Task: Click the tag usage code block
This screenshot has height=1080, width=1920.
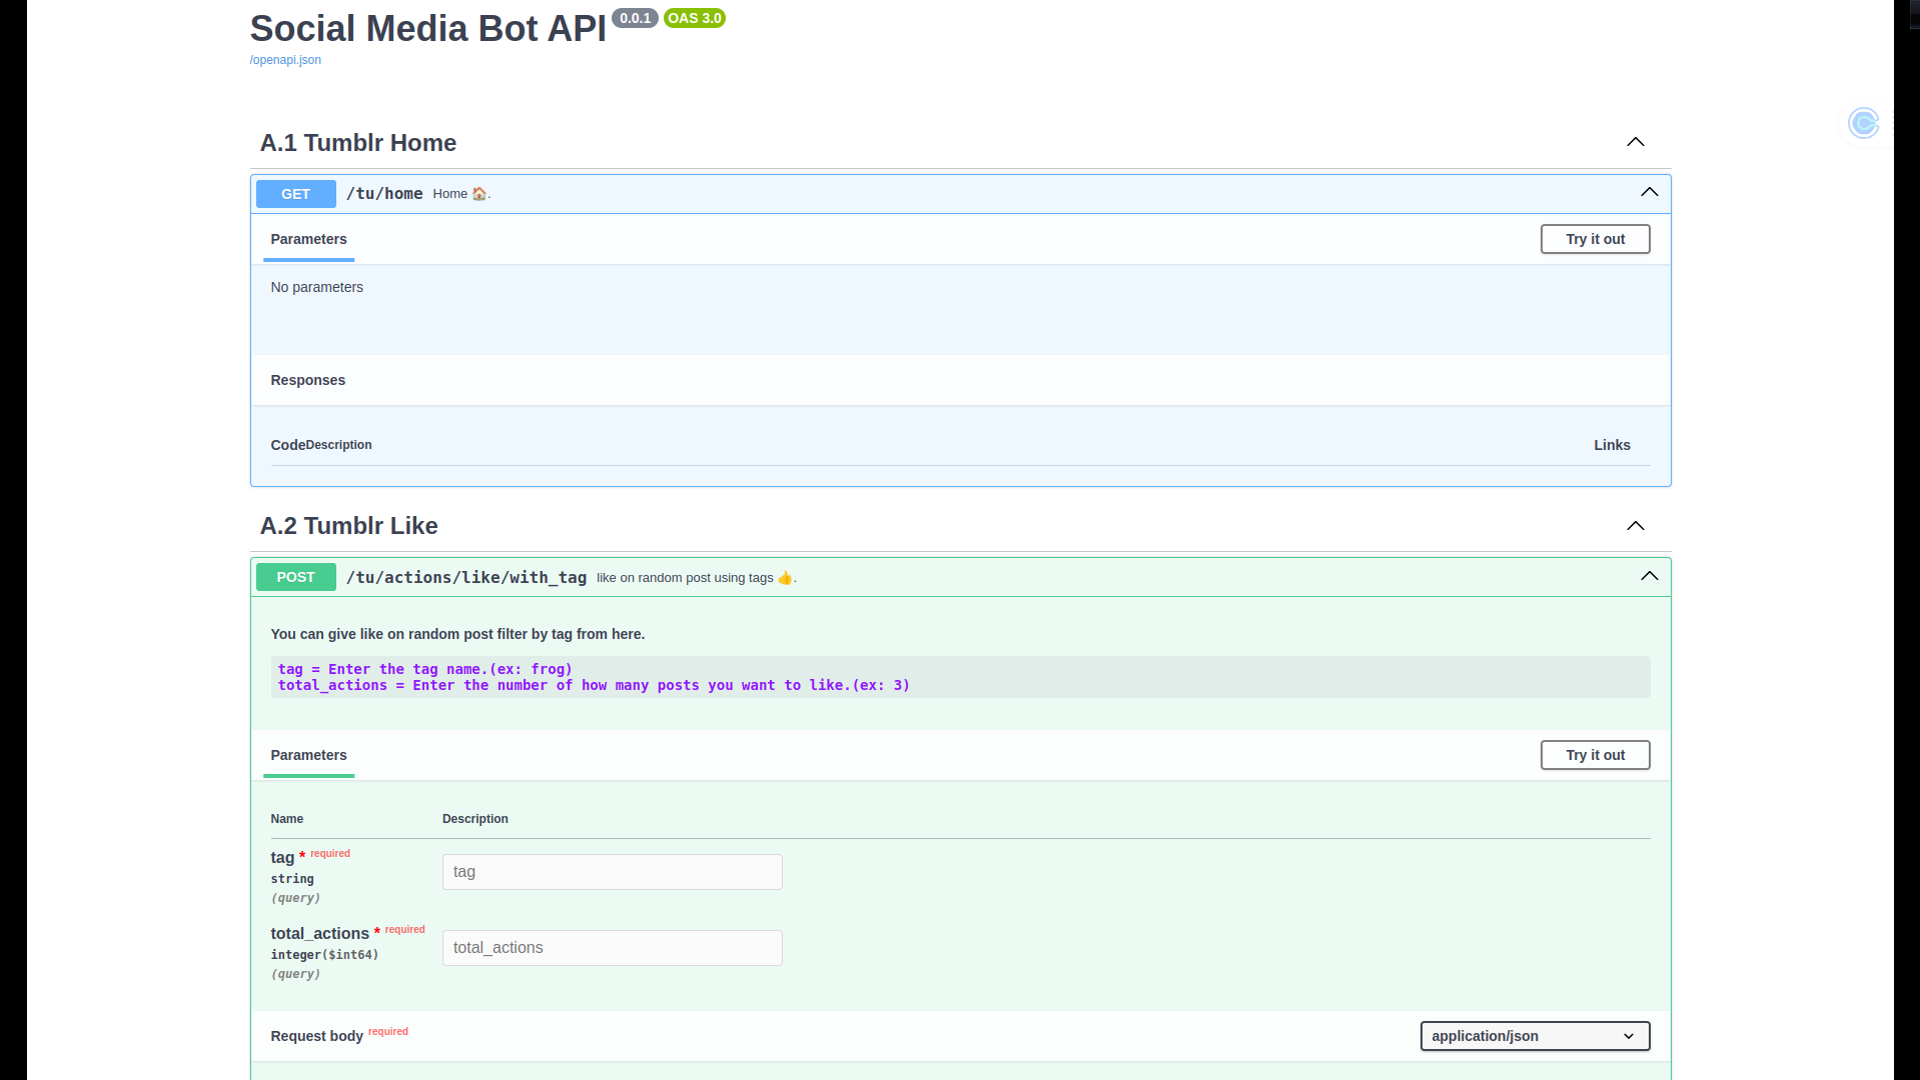Action: [960, 677]
